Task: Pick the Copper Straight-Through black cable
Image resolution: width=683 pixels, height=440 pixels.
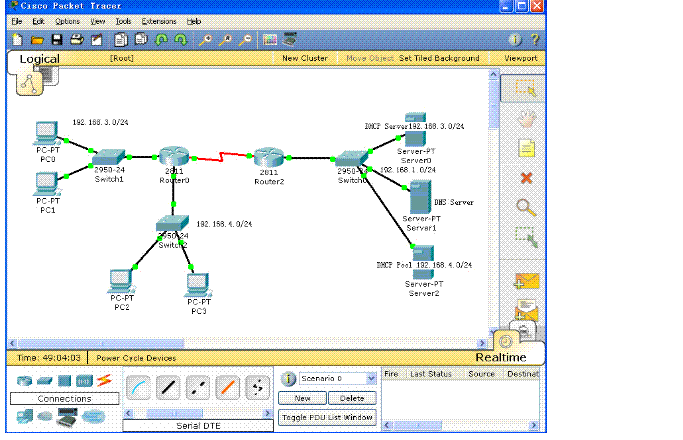Action: click(168, 387)
